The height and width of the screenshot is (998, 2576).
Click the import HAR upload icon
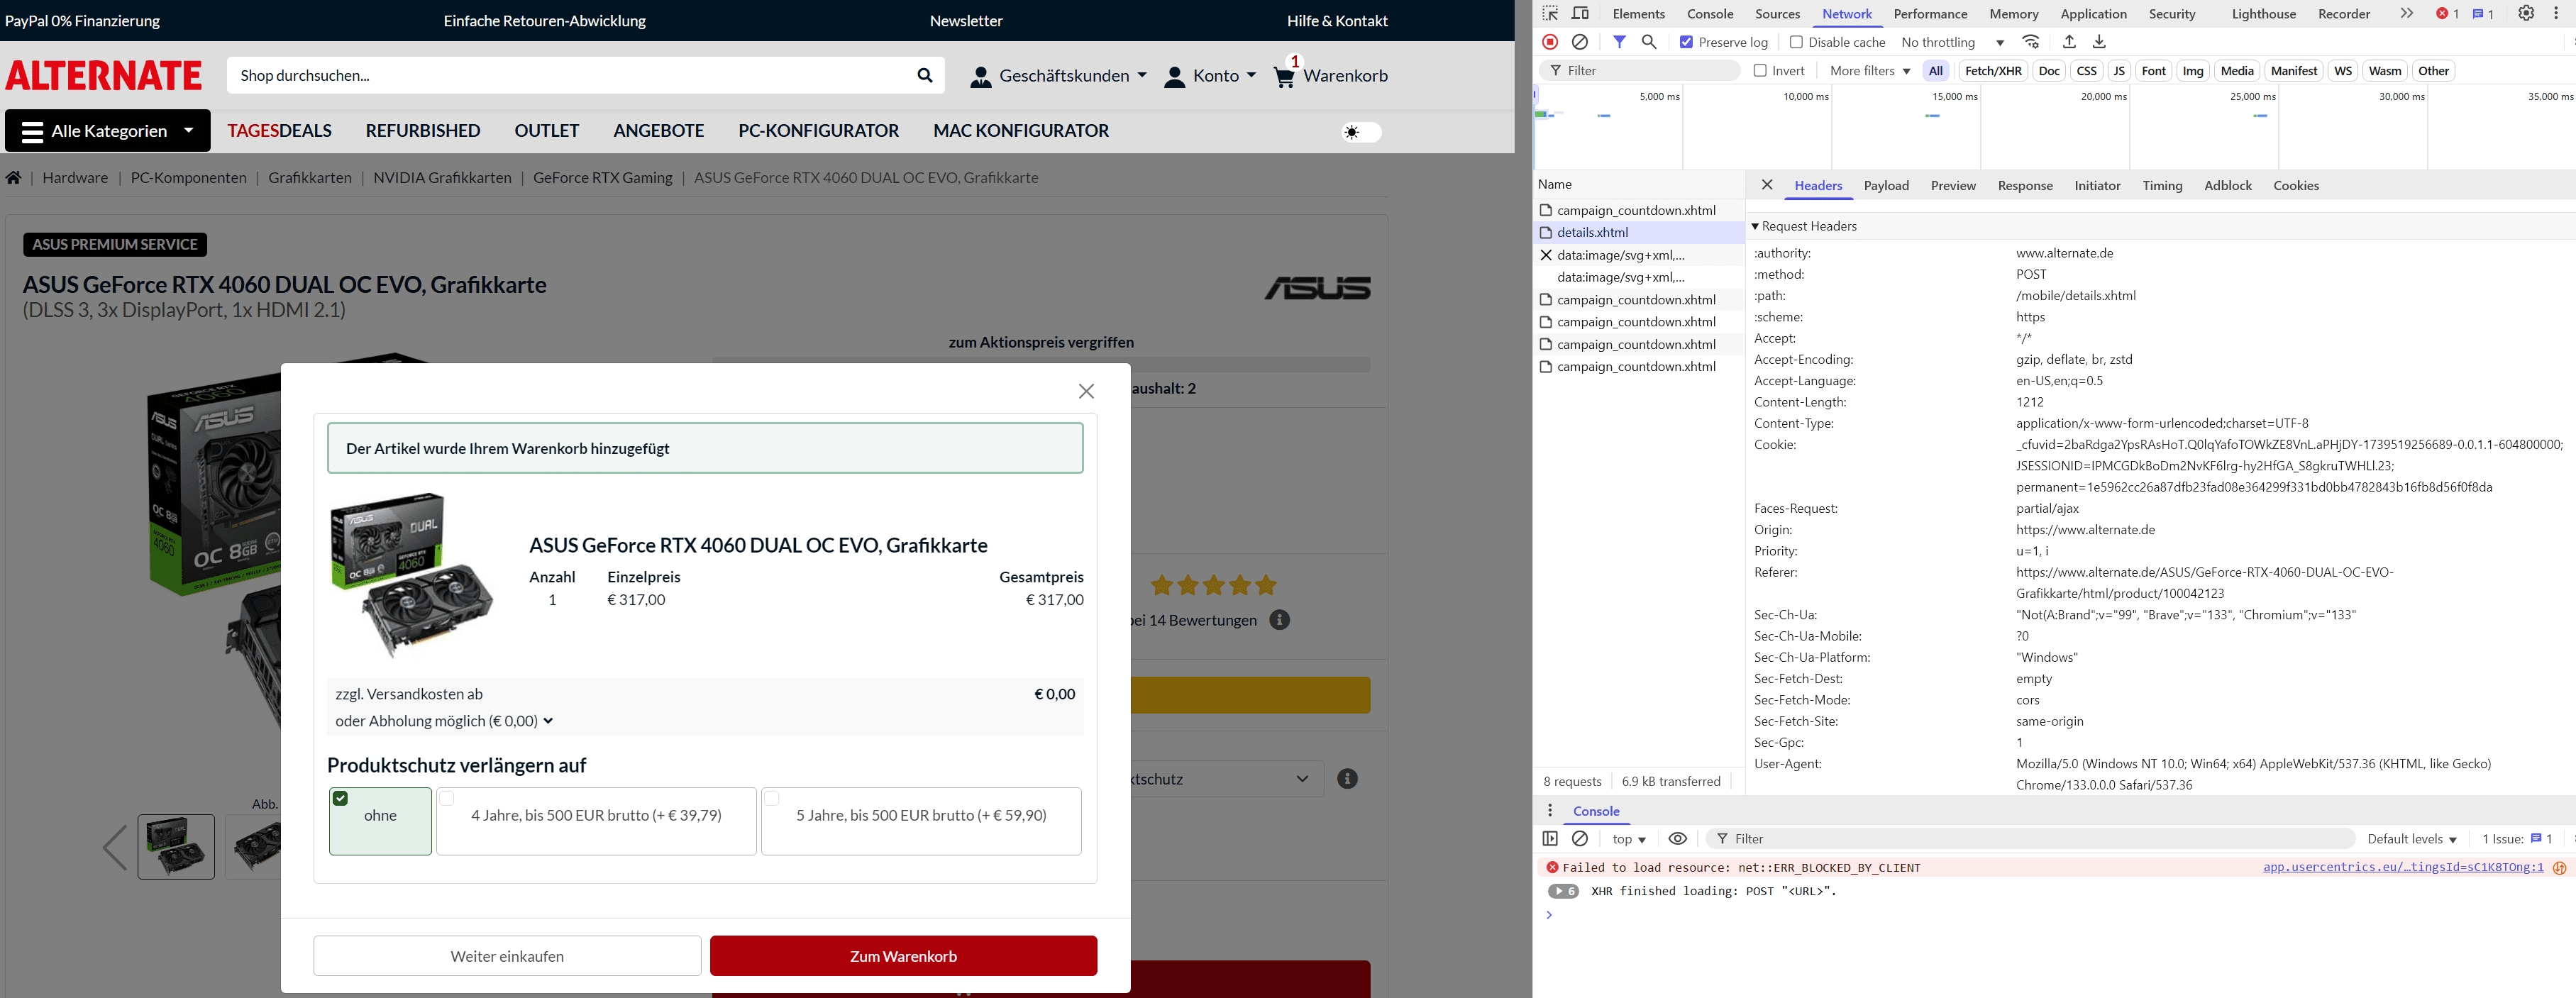tap(2069, 42)
